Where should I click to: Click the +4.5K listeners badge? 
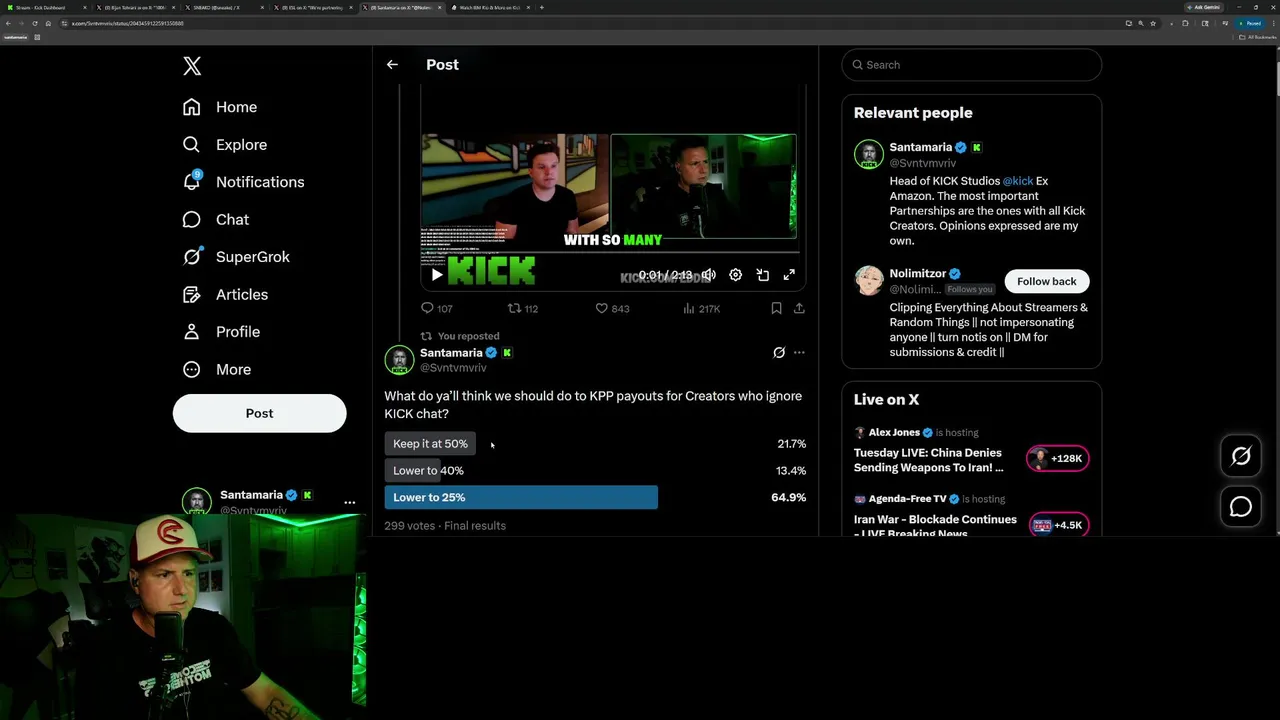click(1059, 525)
